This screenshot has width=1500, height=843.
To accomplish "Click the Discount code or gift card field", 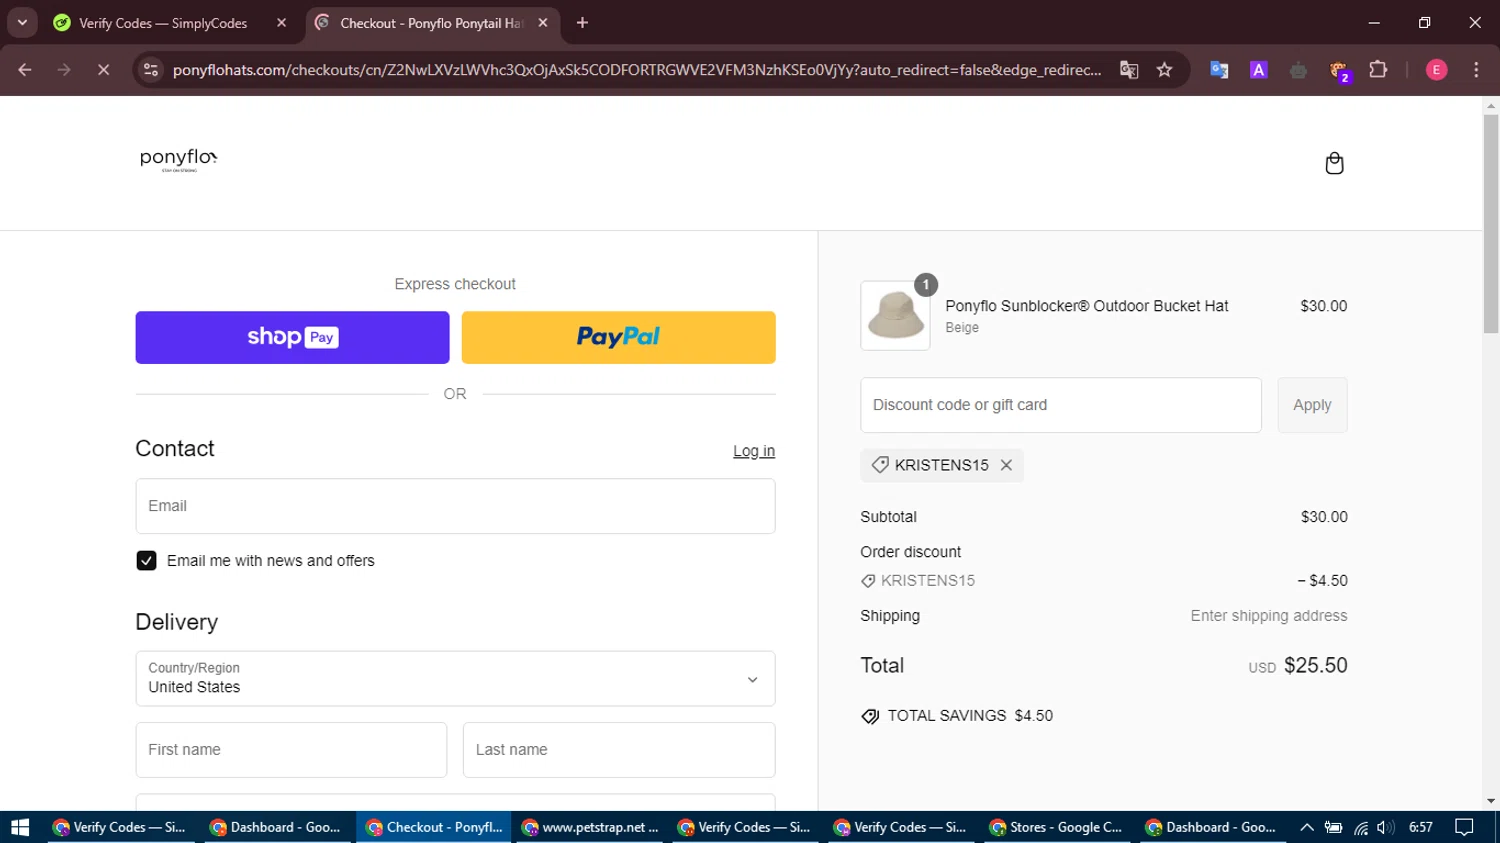I will tap(1061, 405).
